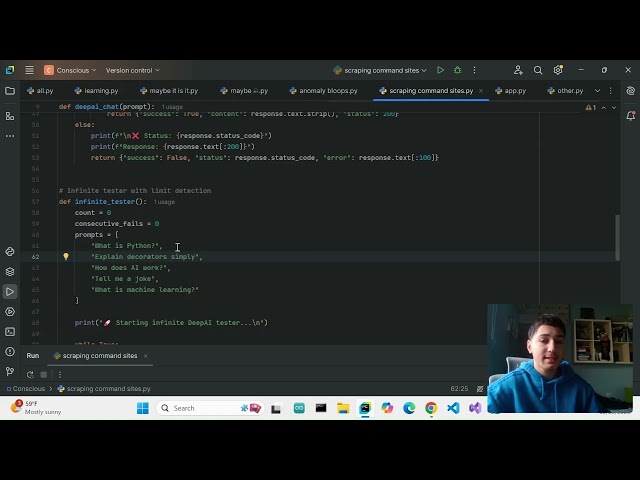Open the Services tool window

point(10,312)
